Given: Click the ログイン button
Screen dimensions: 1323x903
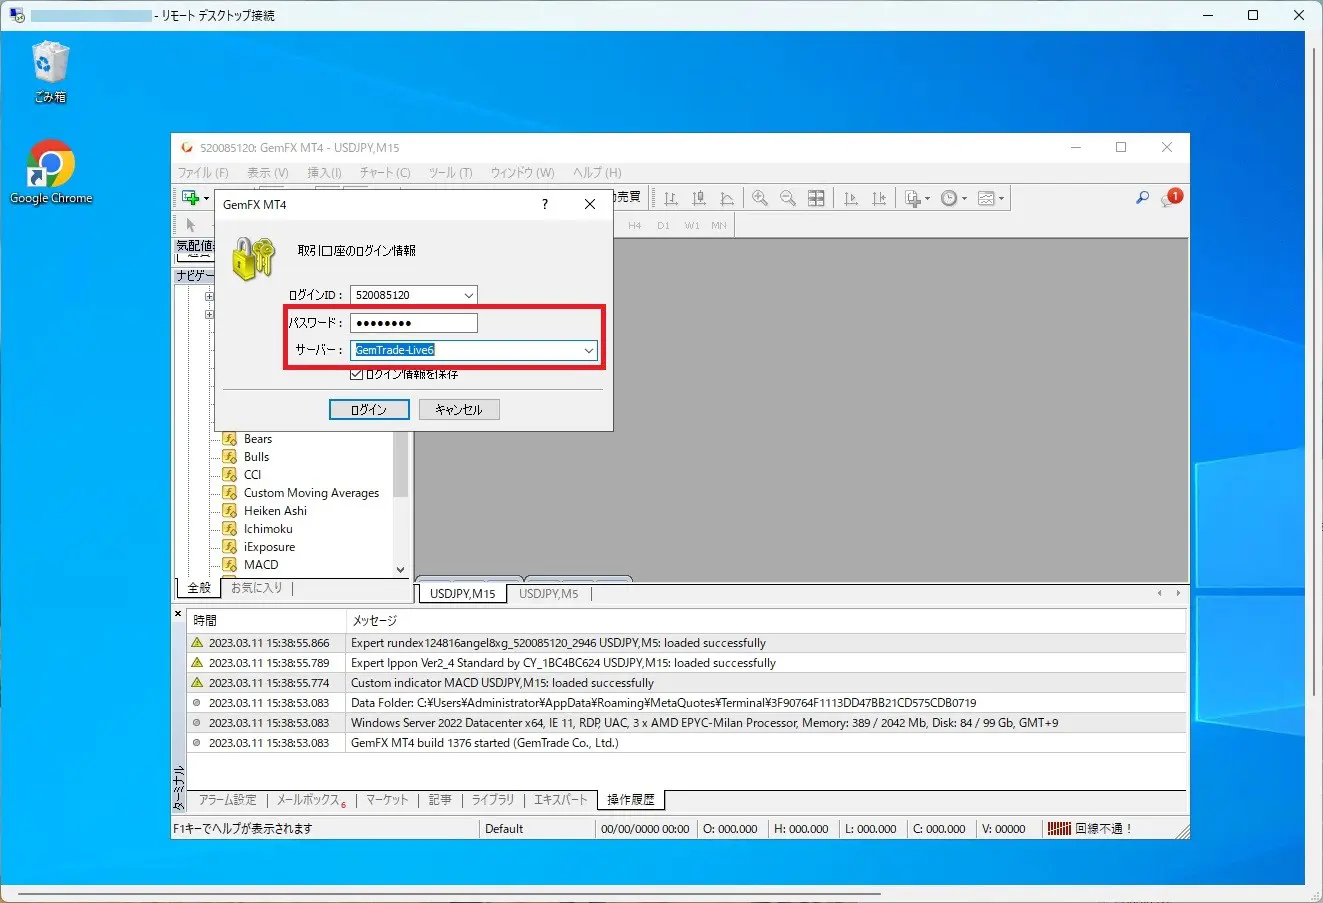Looking at the screenshot, I should (x=369, y=410).
